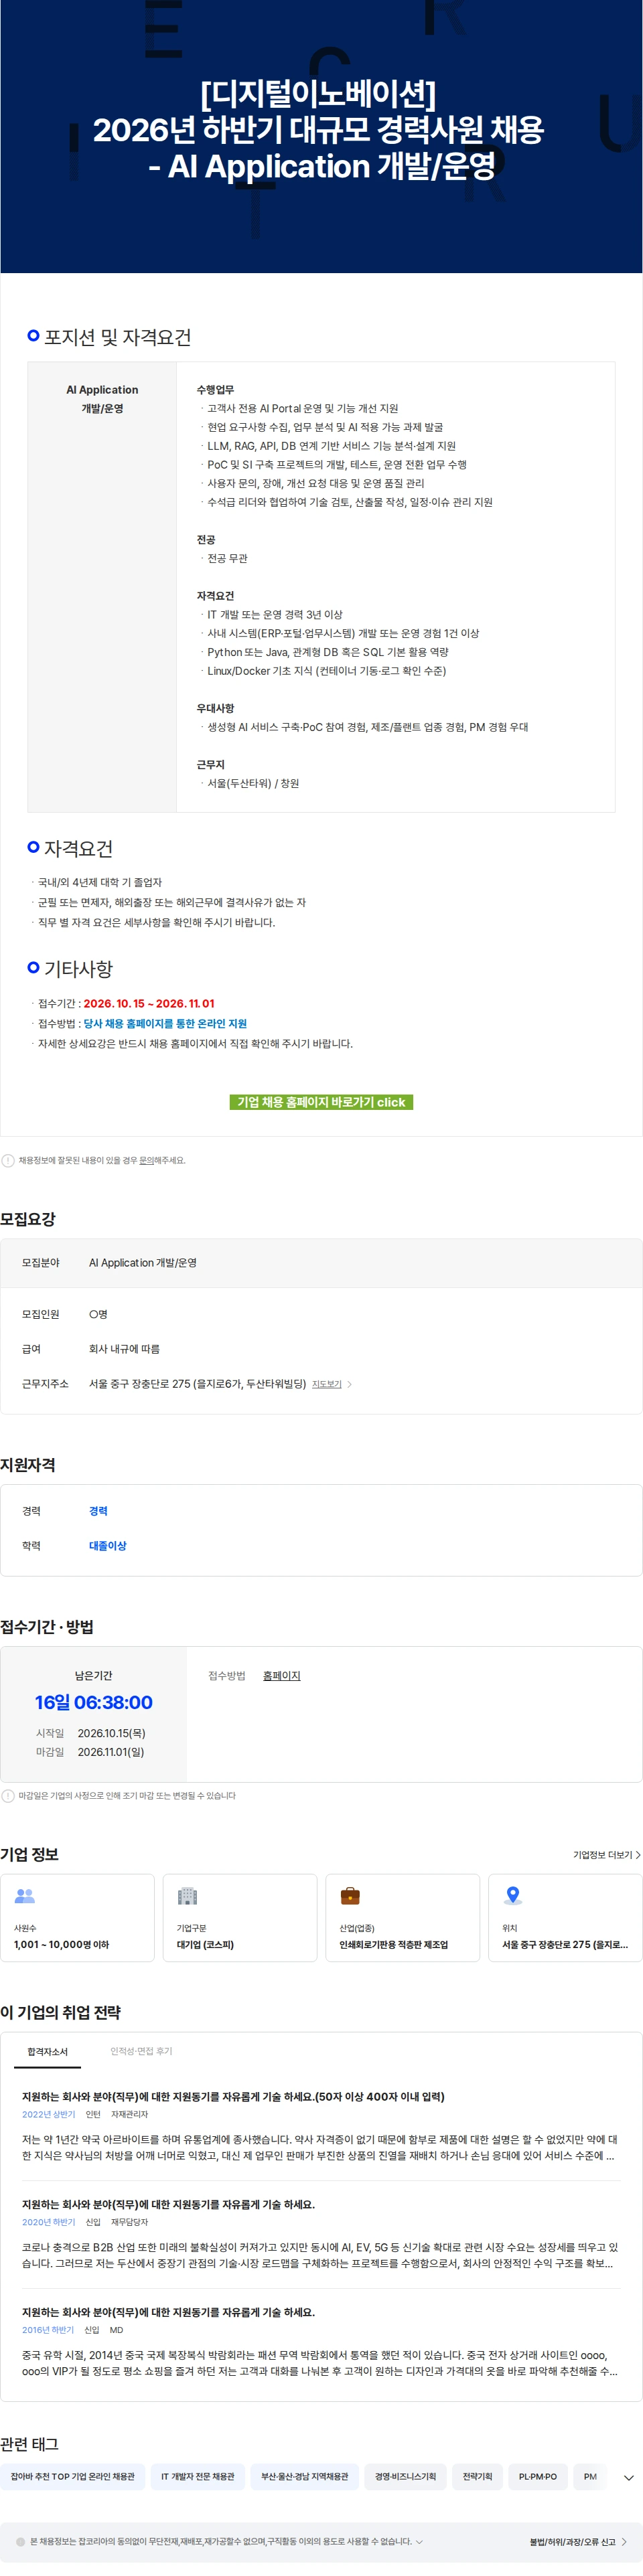643x2576 pixels.
Task: Open the 문의 link for wrong job info
Action: tap(146, 1160)
